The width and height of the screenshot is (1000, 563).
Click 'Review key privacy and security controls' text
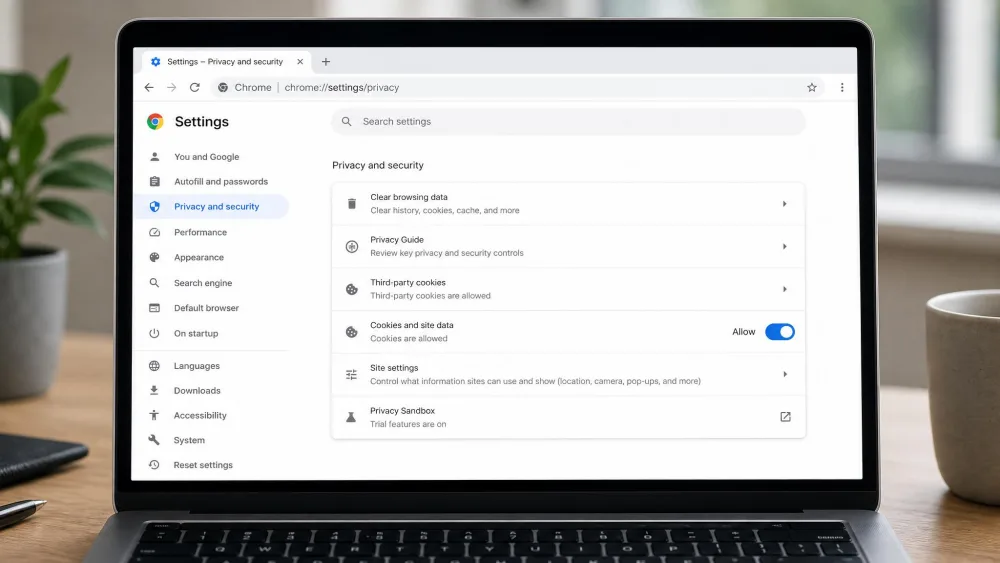point(446,253)
